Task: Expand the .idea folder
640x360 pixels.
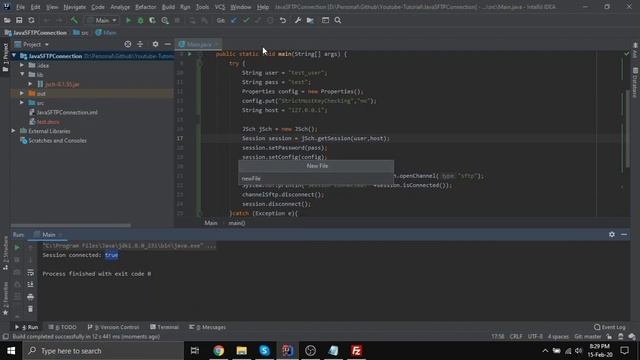Action: [x=22, y=65]
